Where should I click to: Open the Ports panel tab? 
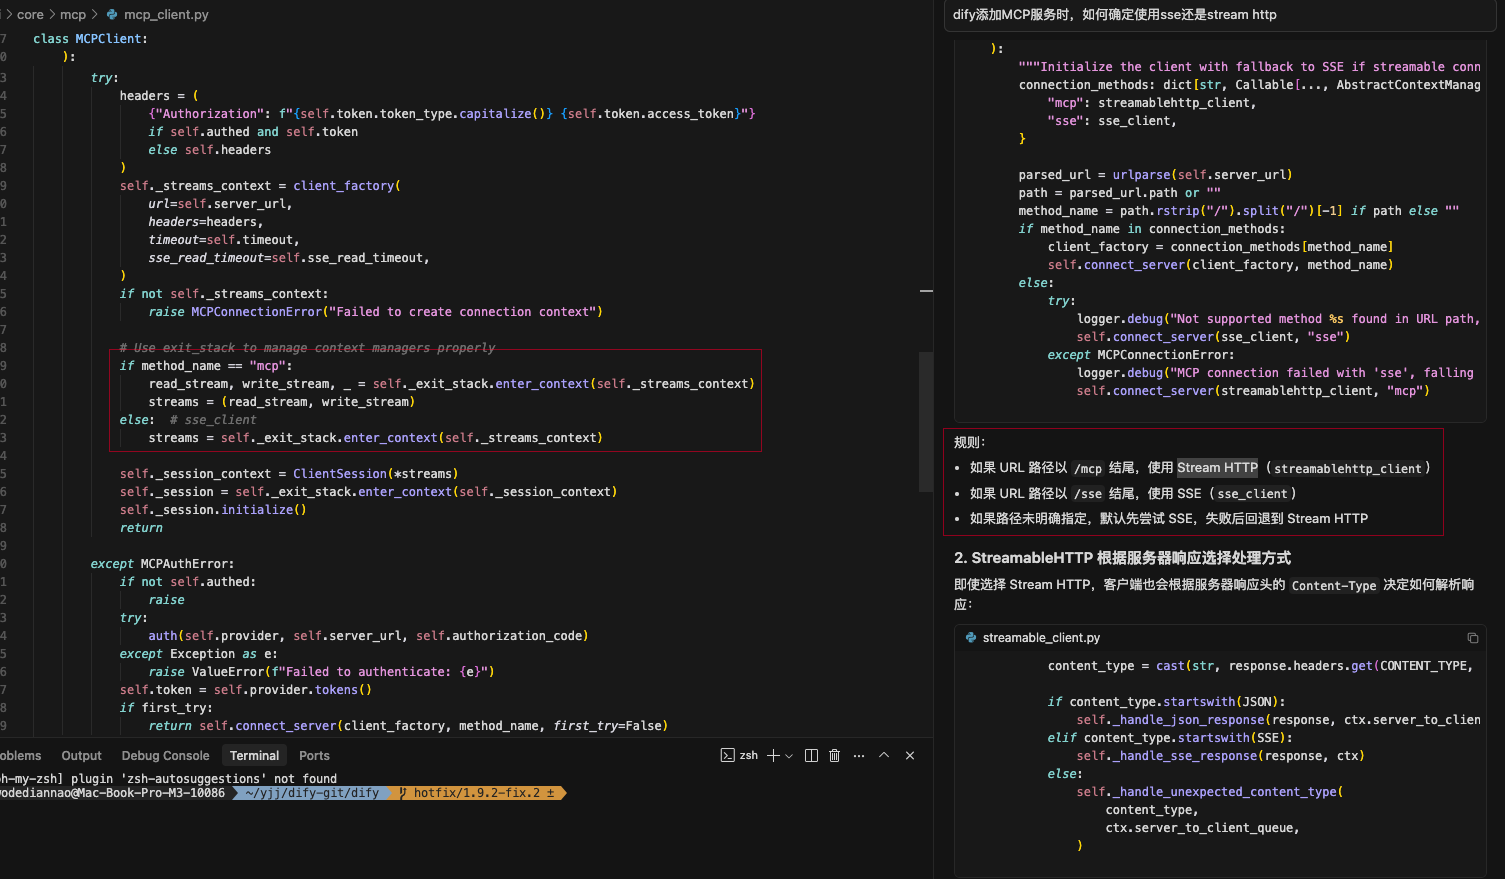(x=314, y=756)
